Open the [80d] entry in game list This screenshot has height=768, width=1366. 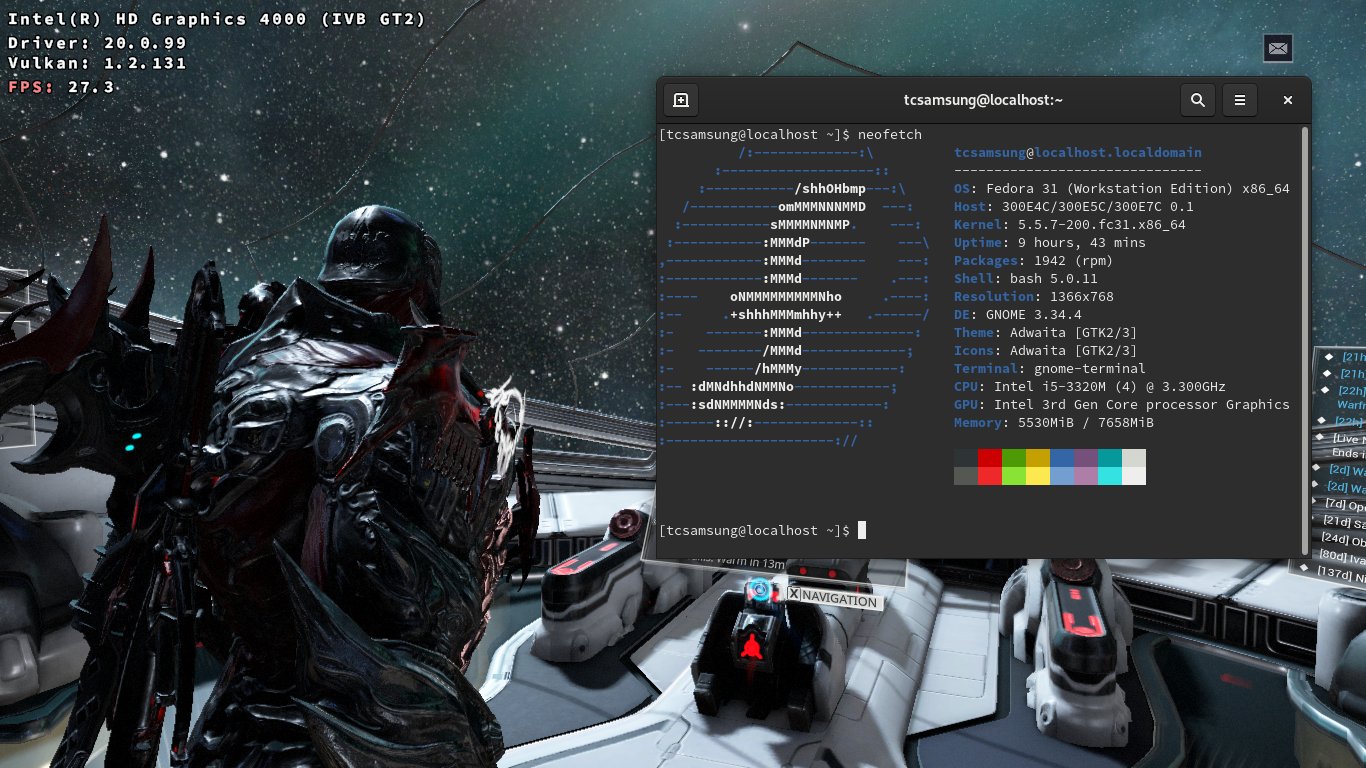[1342, 556]
